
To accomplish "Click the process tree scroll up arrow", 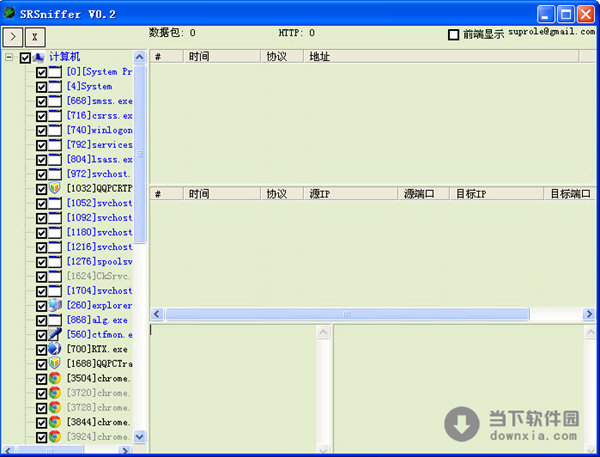I will click(140, 57).
